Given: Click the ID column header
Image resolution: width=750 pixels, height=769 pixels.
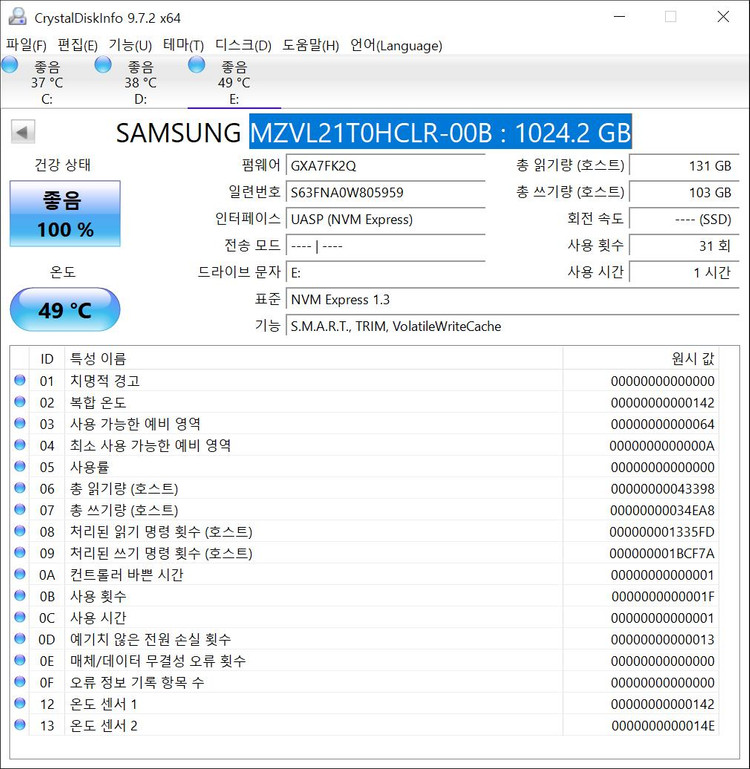Looking at the screenshot, I should point(47,359).
